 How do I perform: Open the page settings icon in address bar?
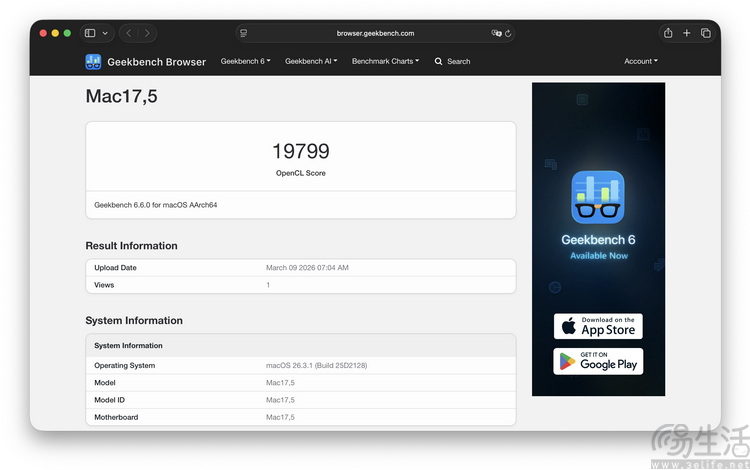[243, 33]
